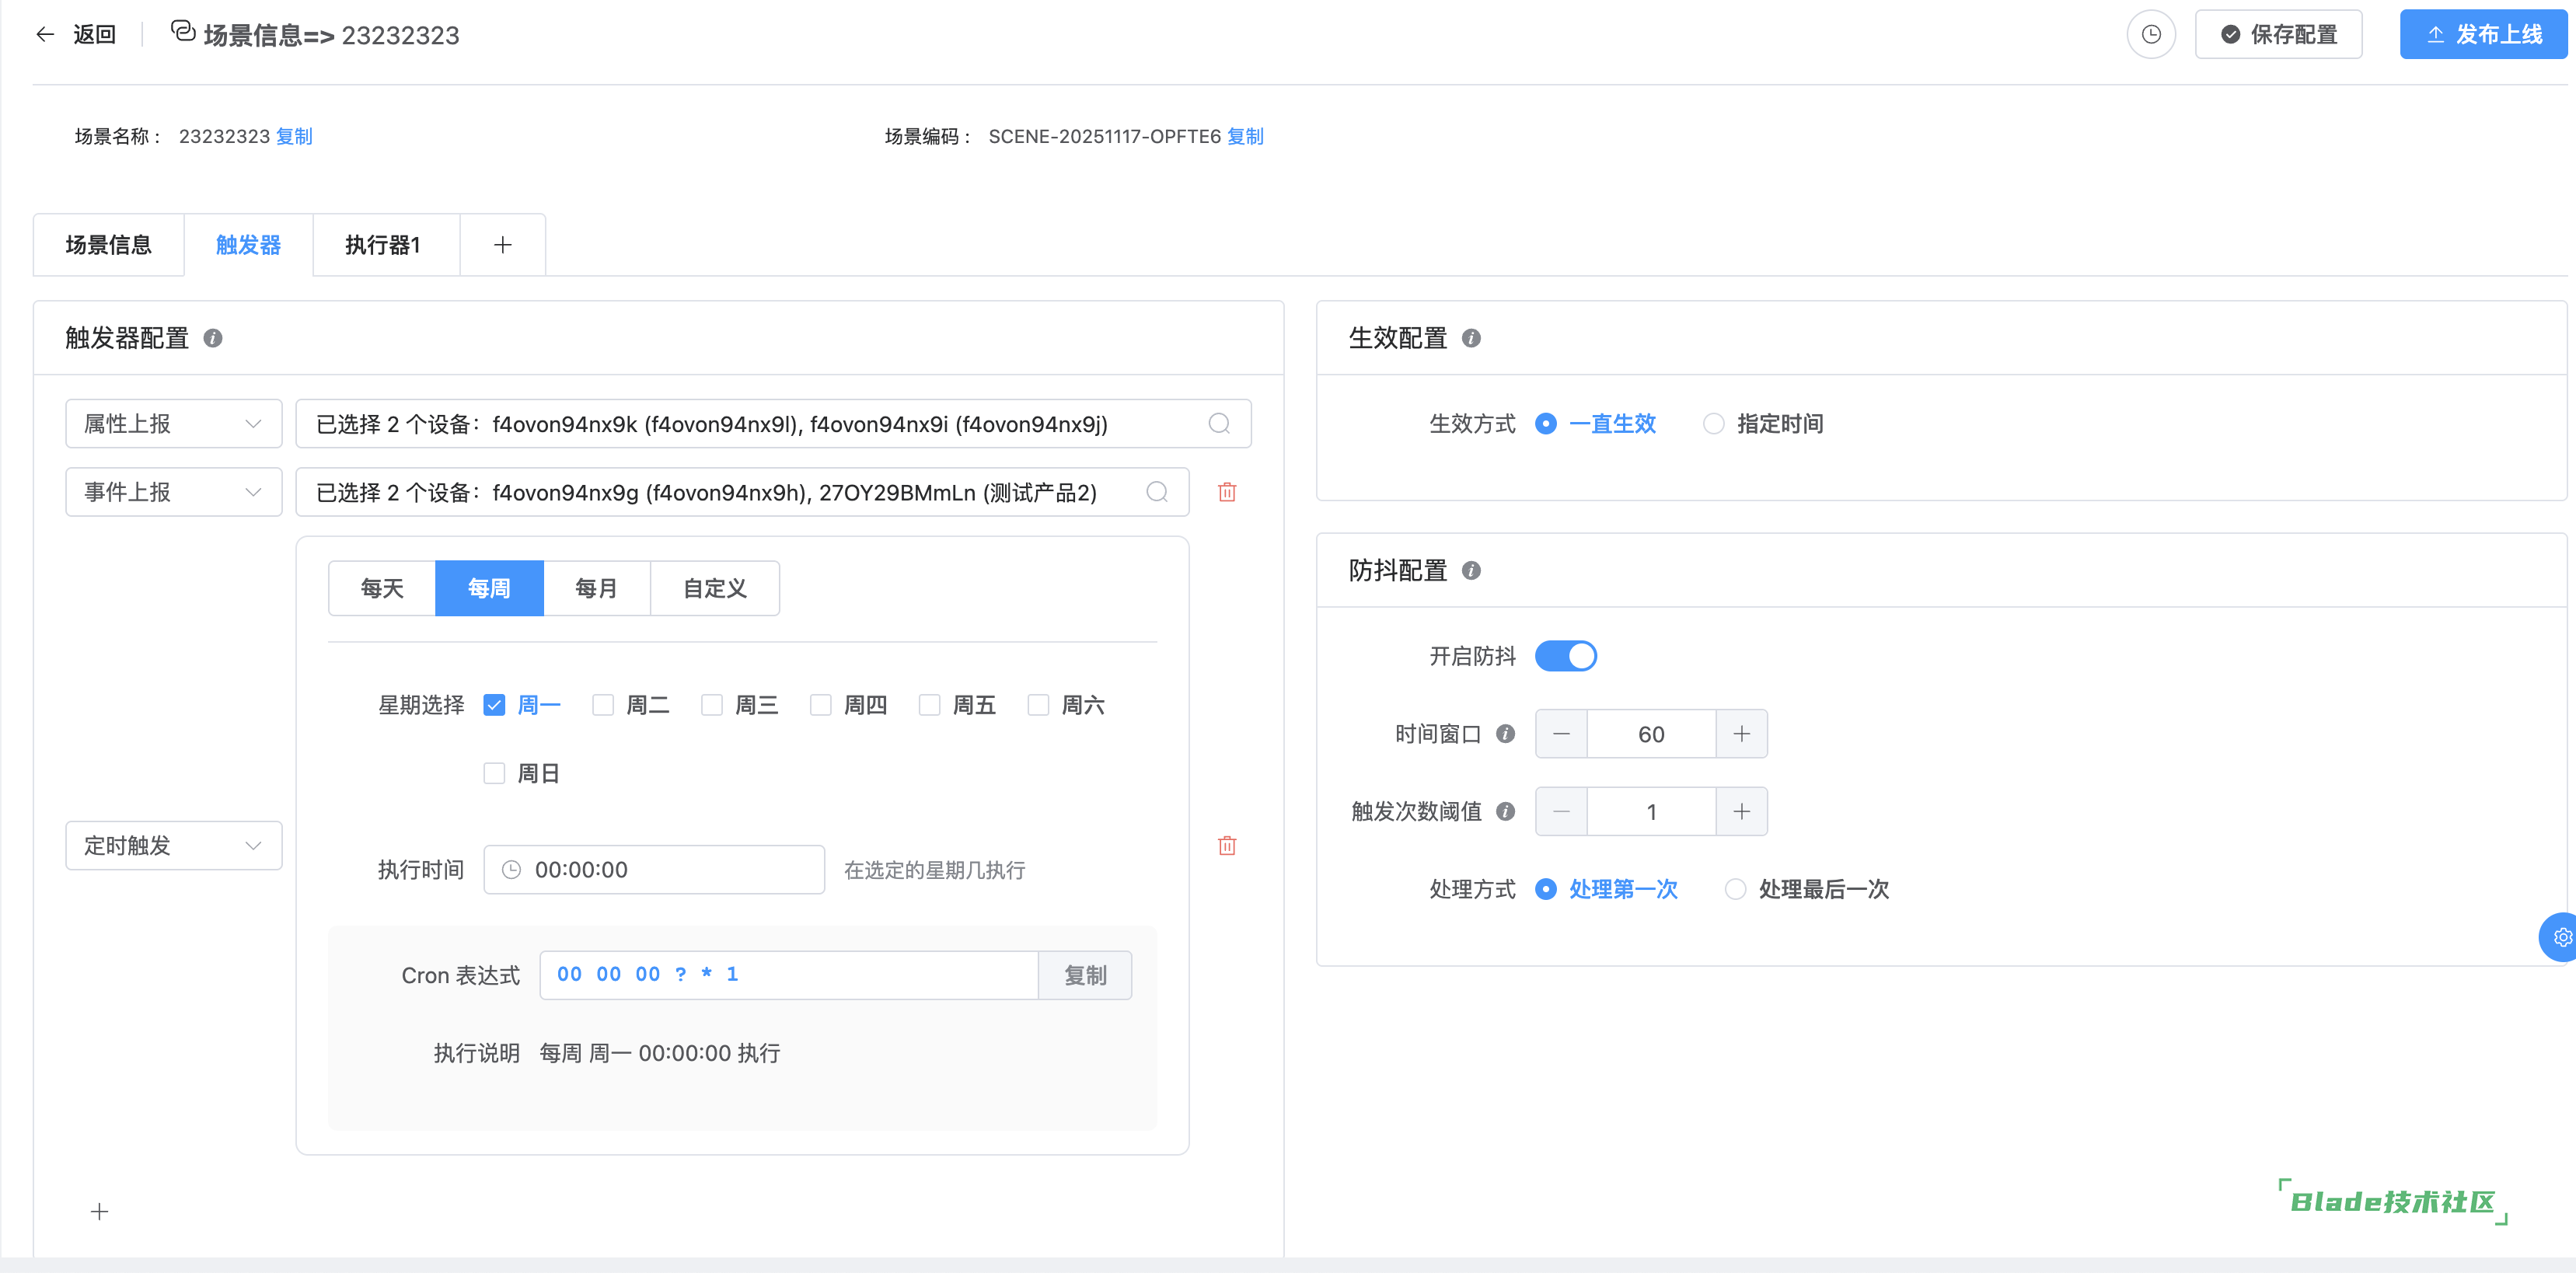
Task: Check the 周三 weekday checkbox
Action: [712, 705]
